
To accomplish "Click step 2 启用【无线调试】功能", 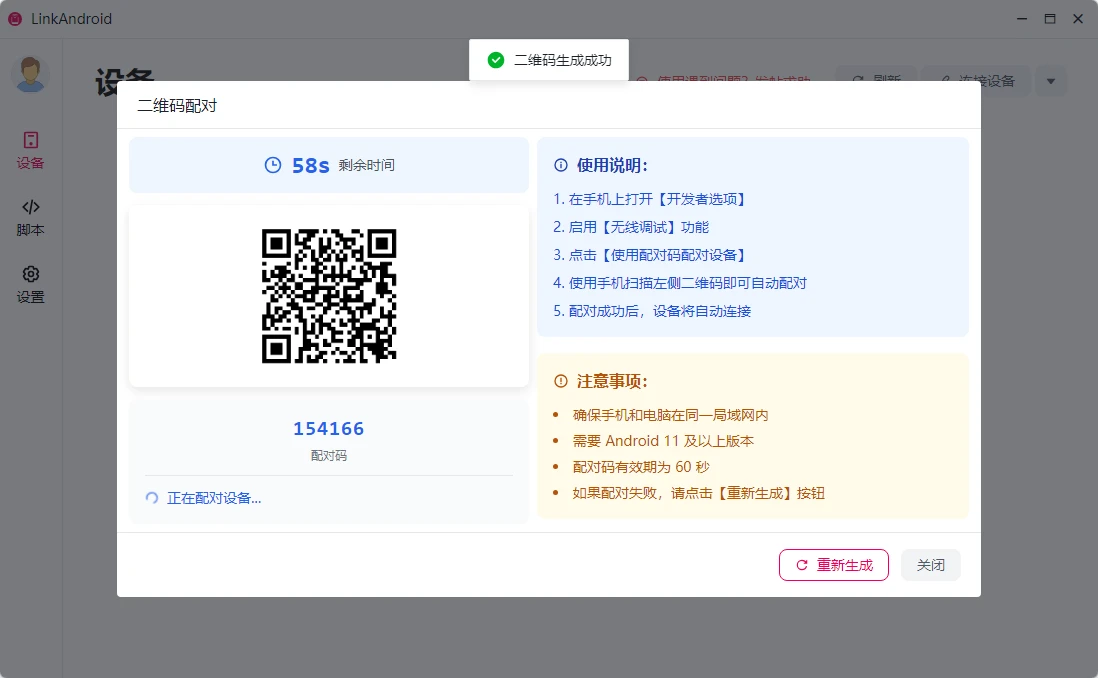I will 631,227.
